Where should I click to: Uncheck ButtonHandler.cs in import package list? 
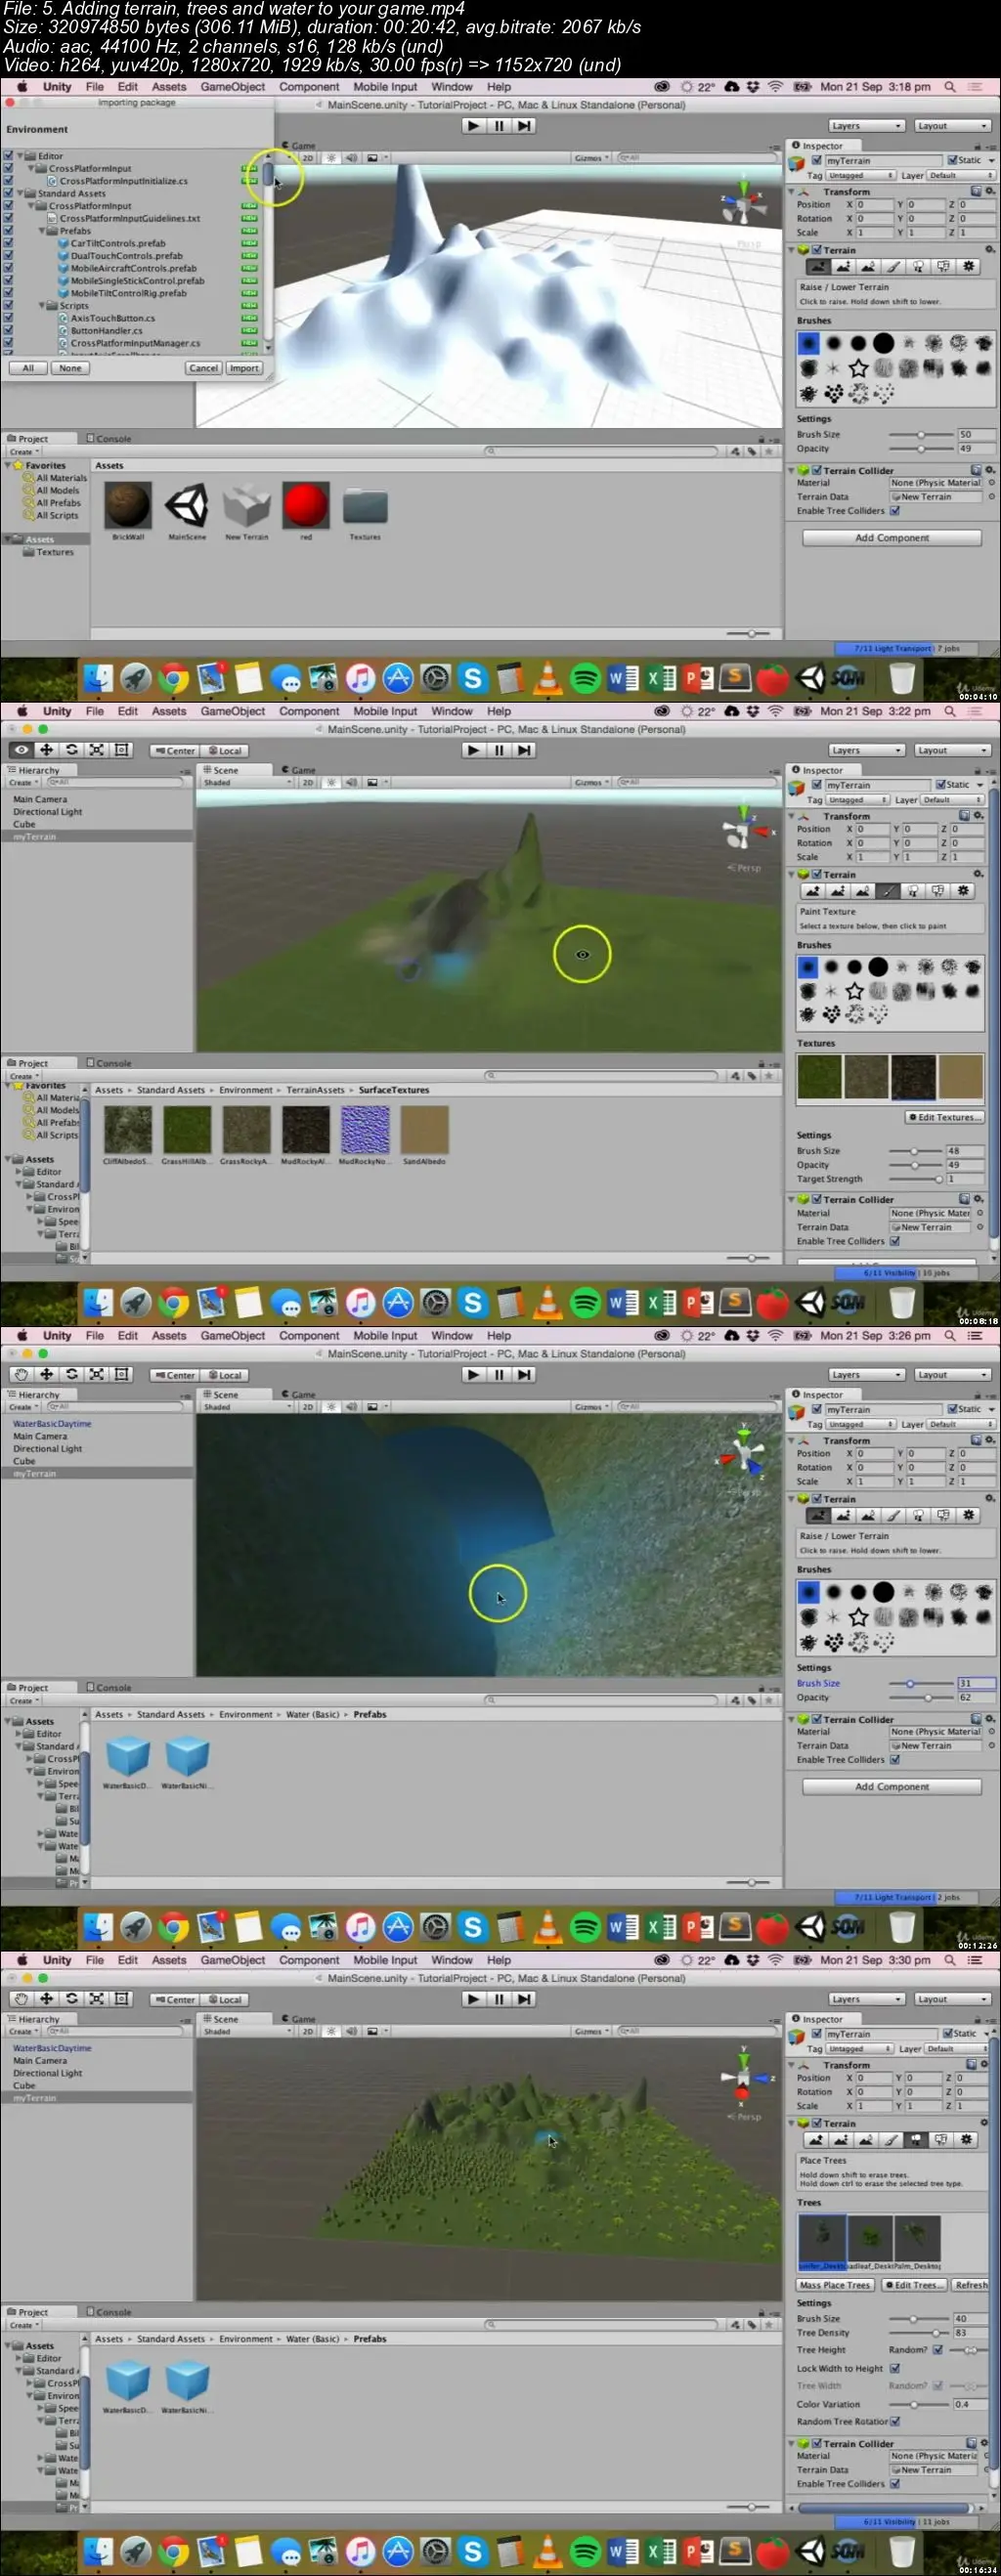[8, 330]
